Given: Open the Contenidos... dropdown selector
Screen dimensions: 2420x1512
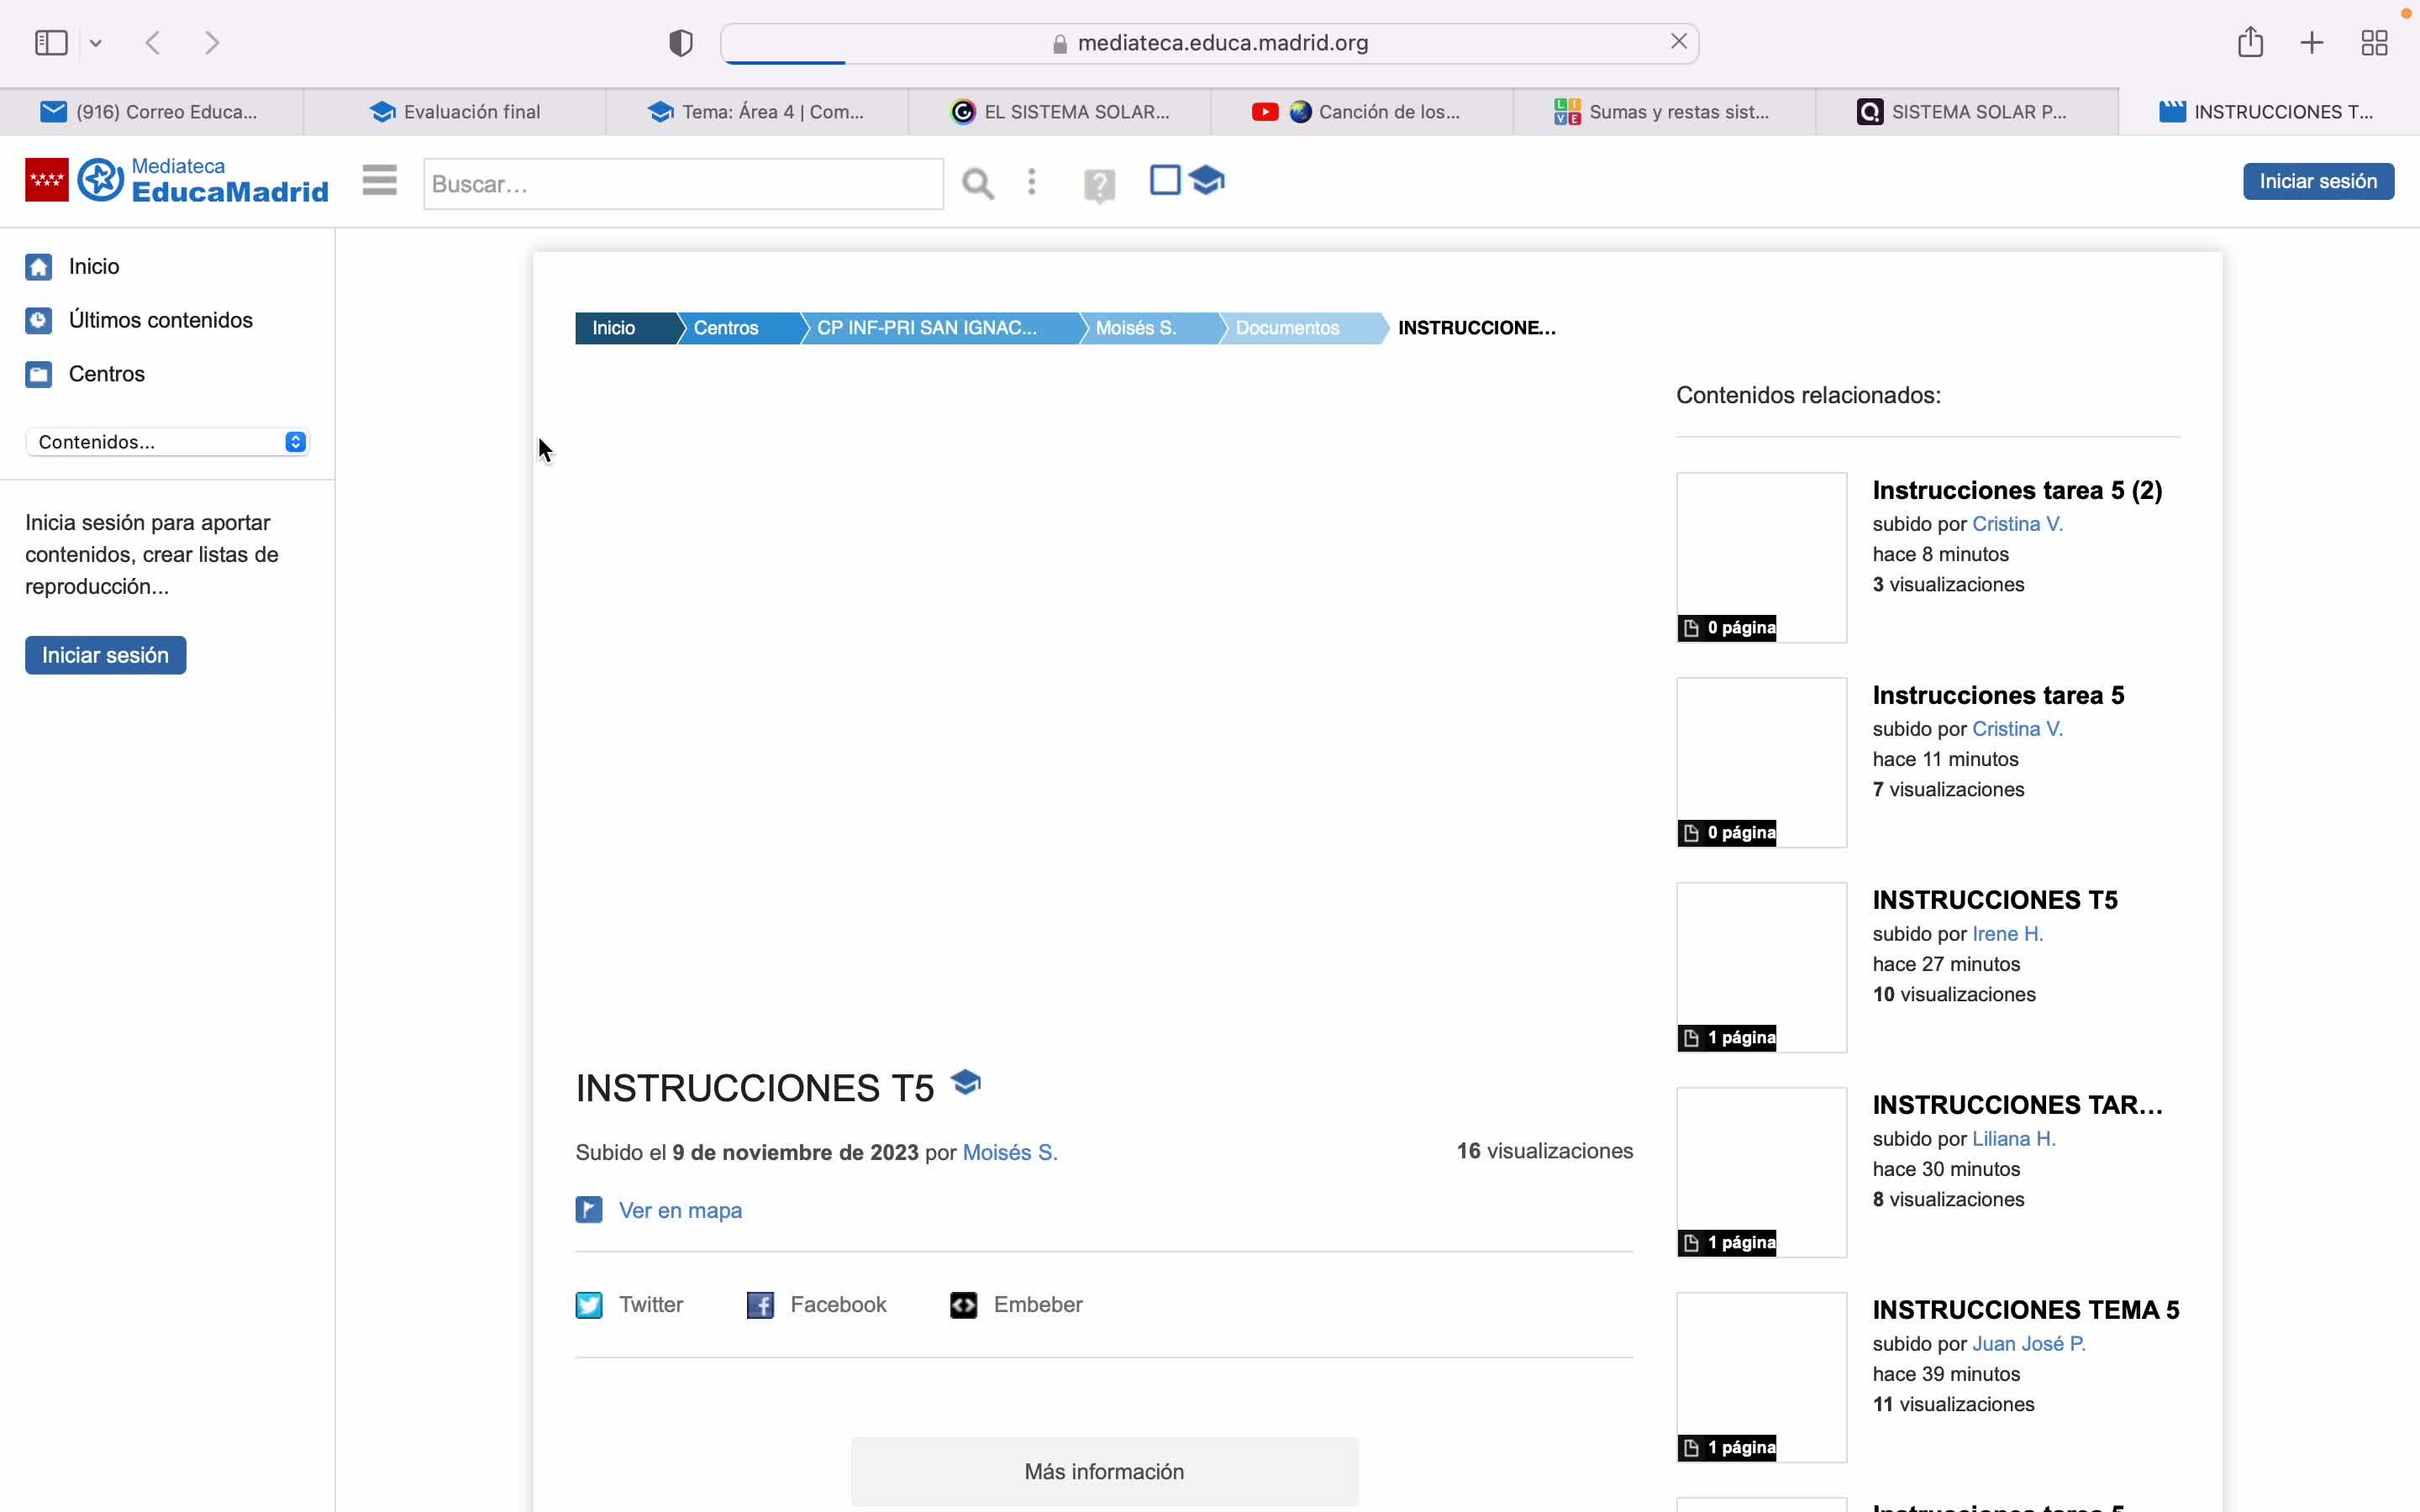Looking at the screenshot, I should tap(167, 442).
